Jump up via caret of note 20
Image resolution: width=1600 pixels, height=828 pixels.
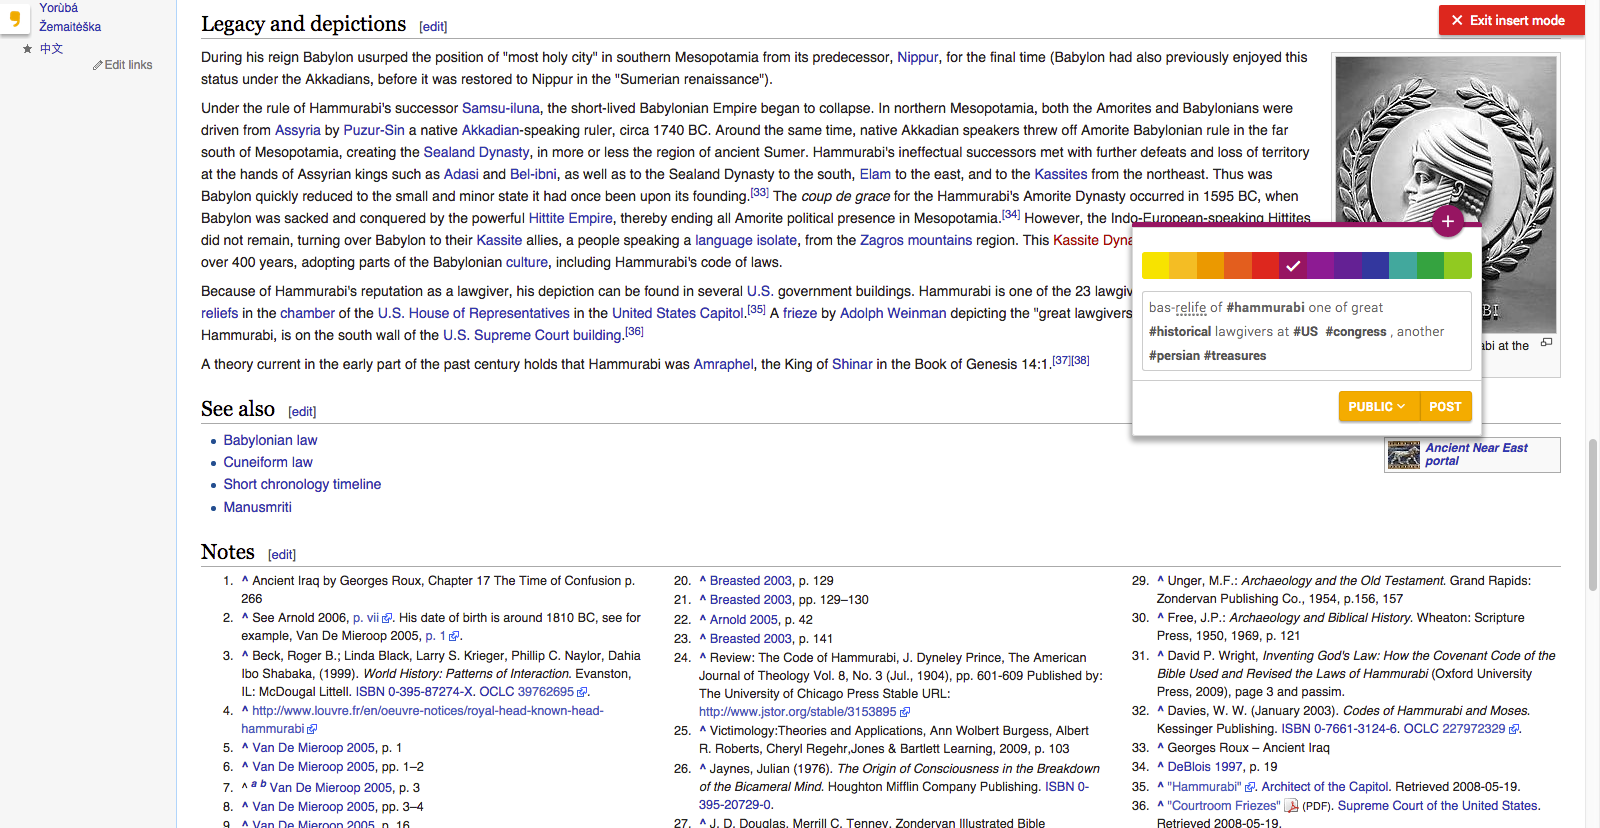click(x=703, y=580)
